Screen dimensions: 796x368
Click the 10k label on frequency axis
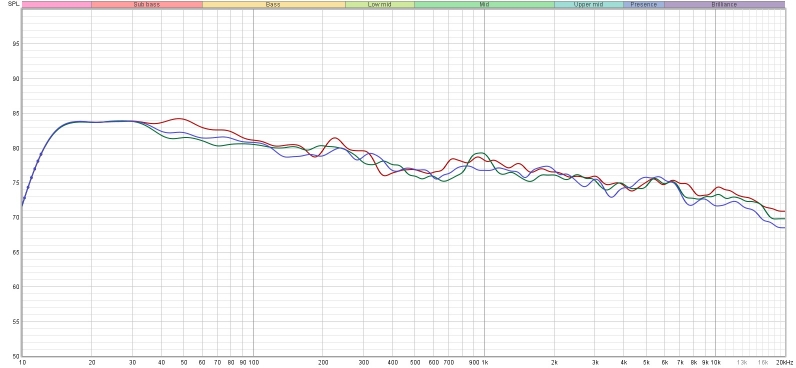point(715,362)
